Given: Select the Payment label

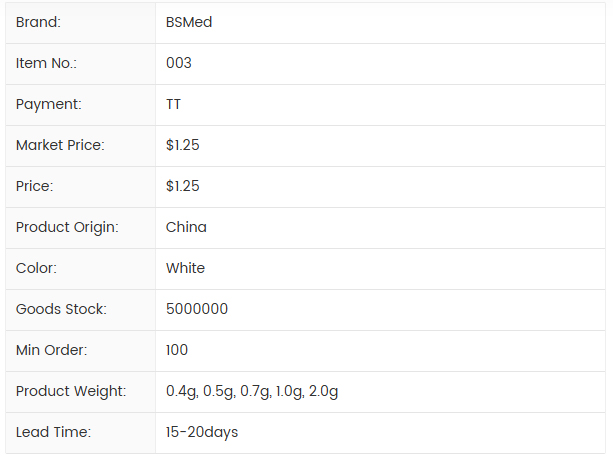Looking at the screenshot, I should click(x=49, y=104).
